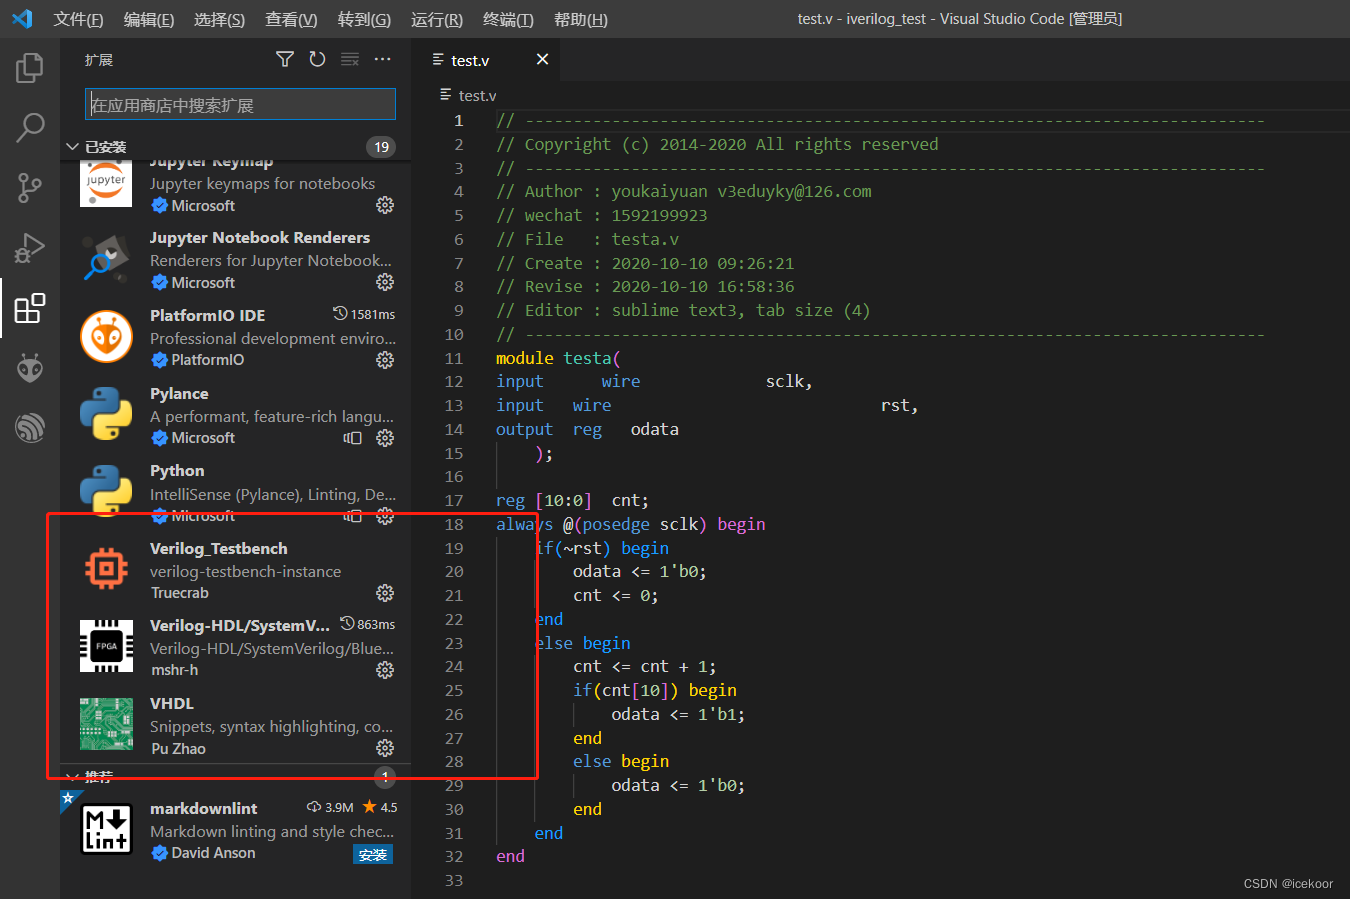
Task: Open the Espressif icon in activity bar
Action: tap(30, 428)
